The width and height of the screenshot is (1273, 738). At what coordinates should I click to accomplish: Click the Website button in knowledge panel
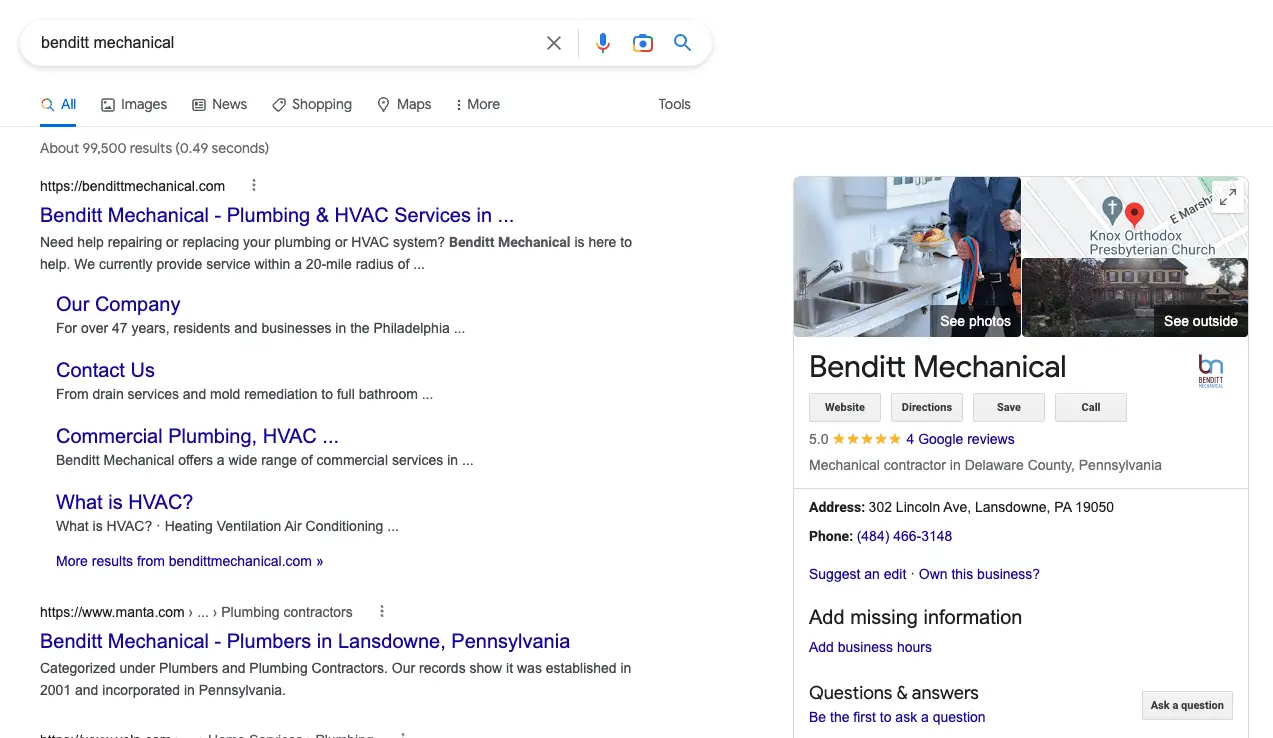click(845, 407)
